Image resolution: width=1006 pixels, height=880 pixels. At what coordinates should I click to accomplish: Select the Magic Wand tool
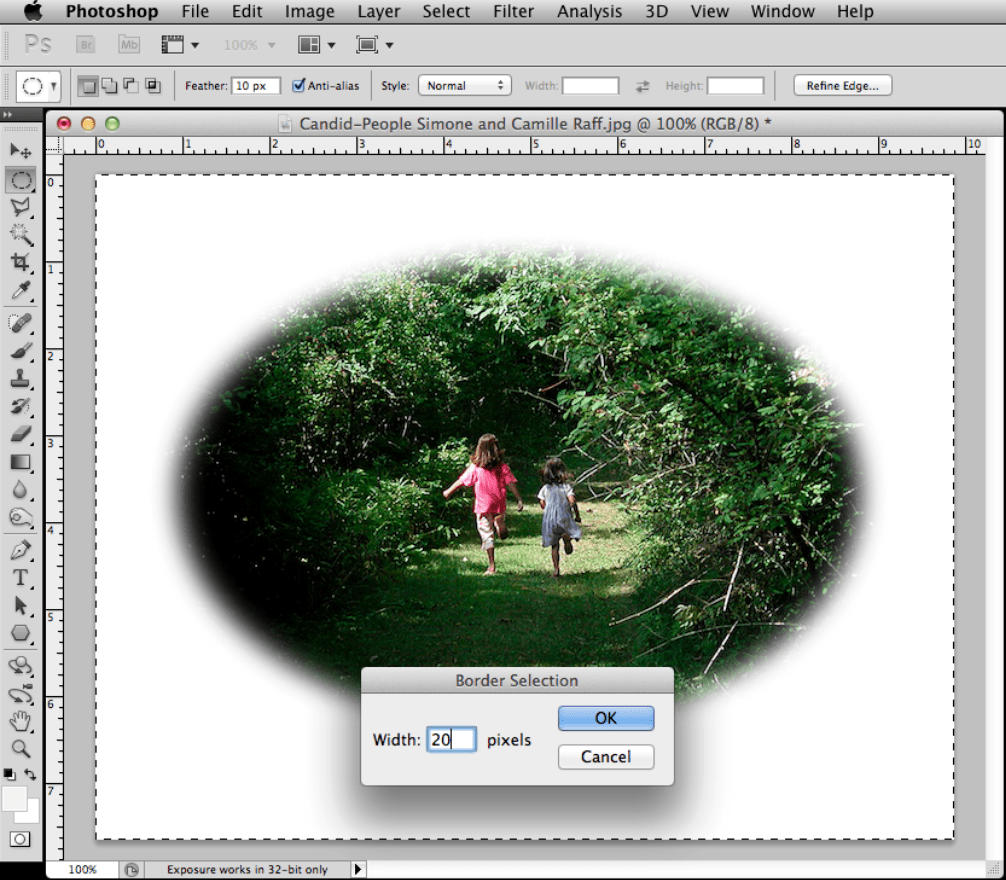tap(20, 235)
